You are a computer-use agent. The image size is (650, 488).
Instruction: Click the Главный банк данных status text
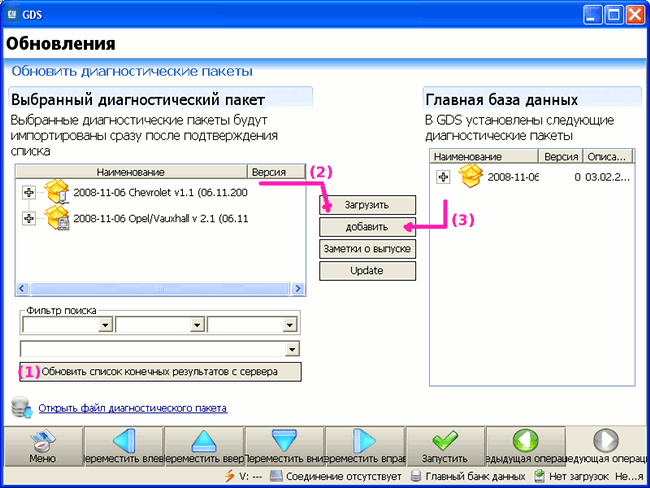tap(475, 476)
